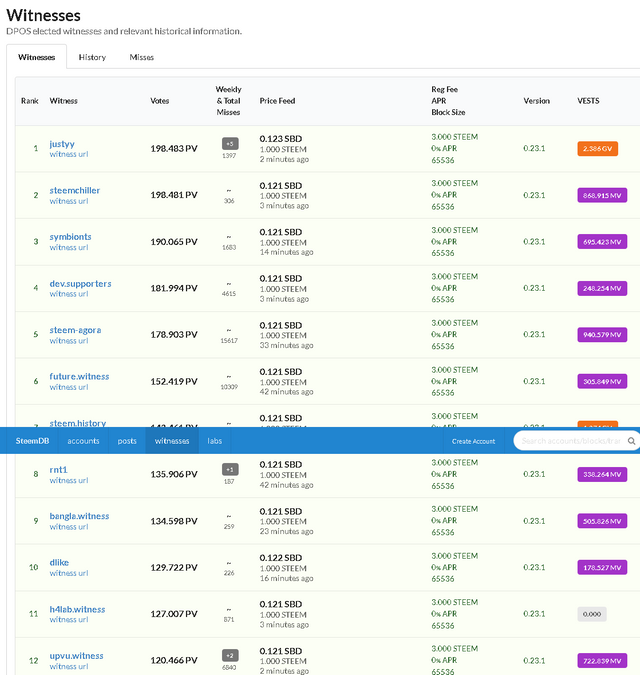Open the justyy witness profile
Image resolution: width=640 pixels, height=675 pixels.
(x=62, y=144)
